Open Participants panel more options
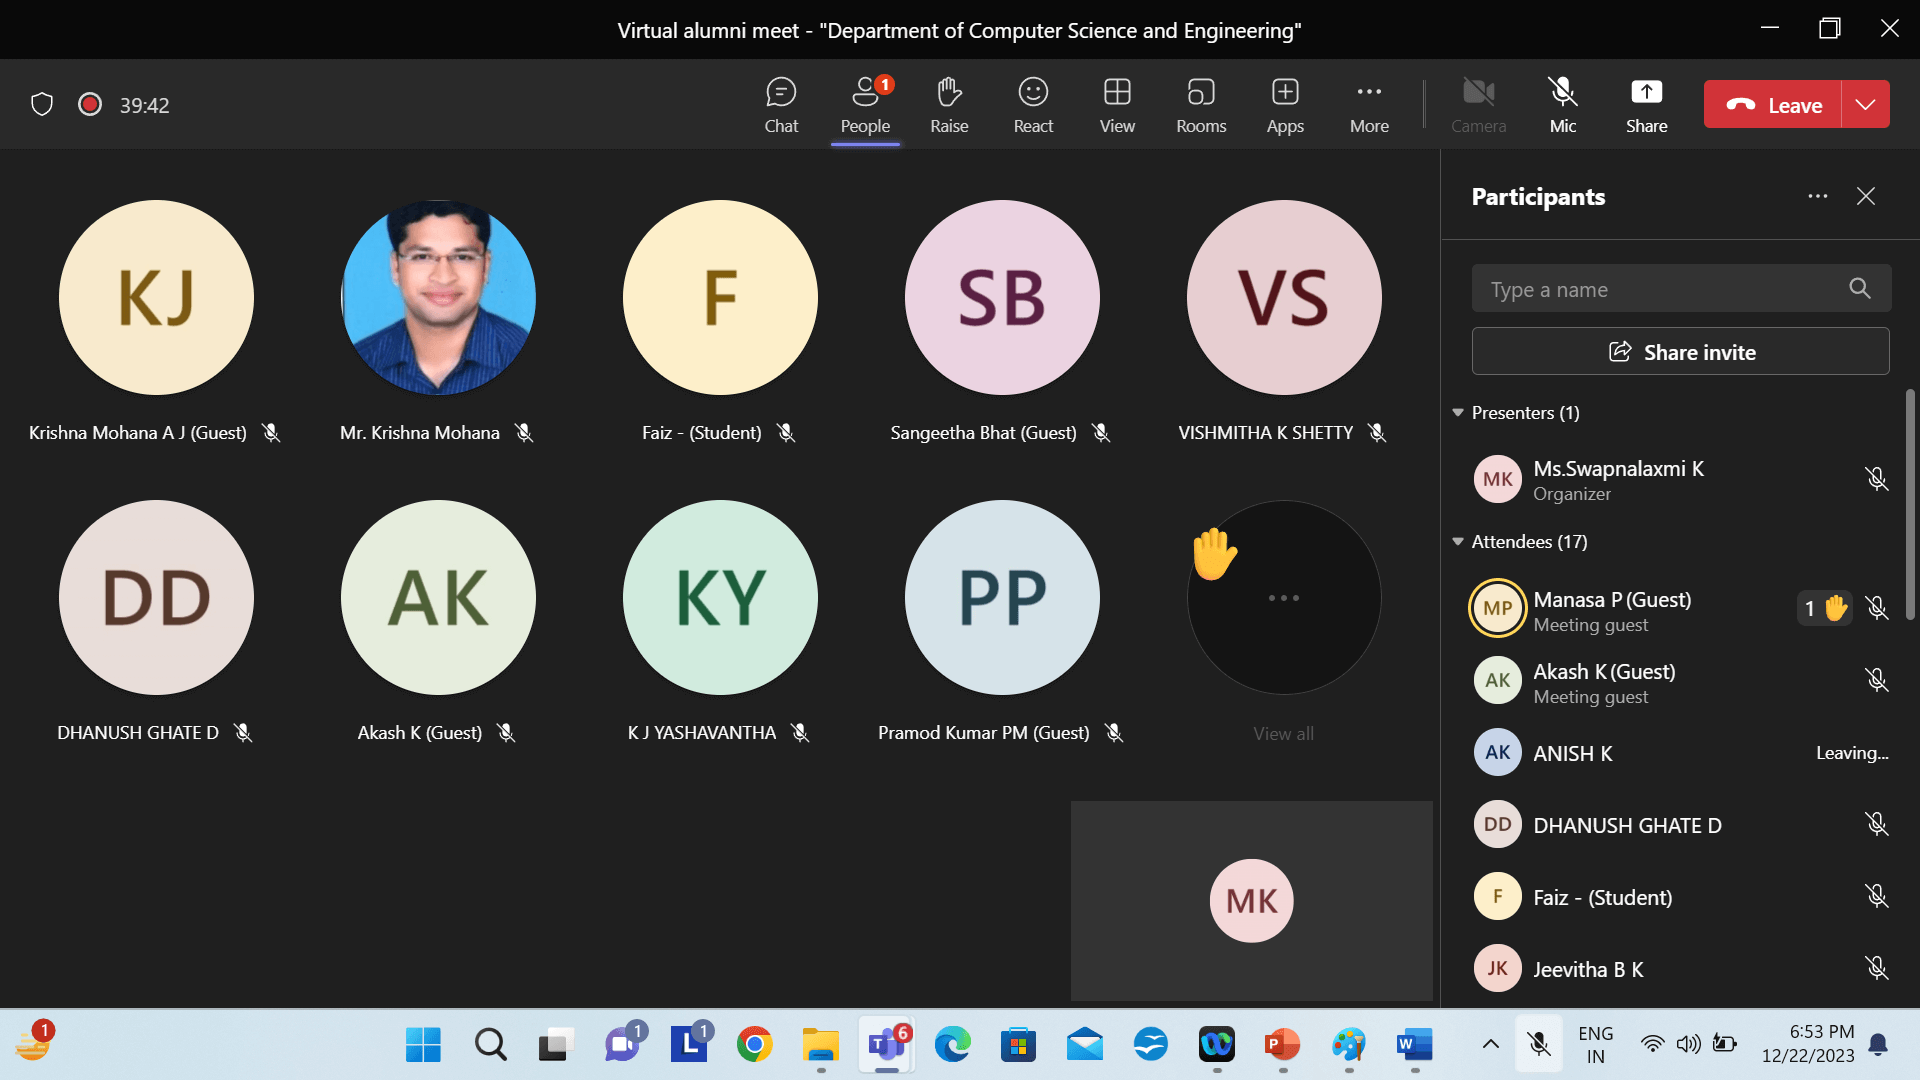1920x1080 pixels. tap(1817, 197)
